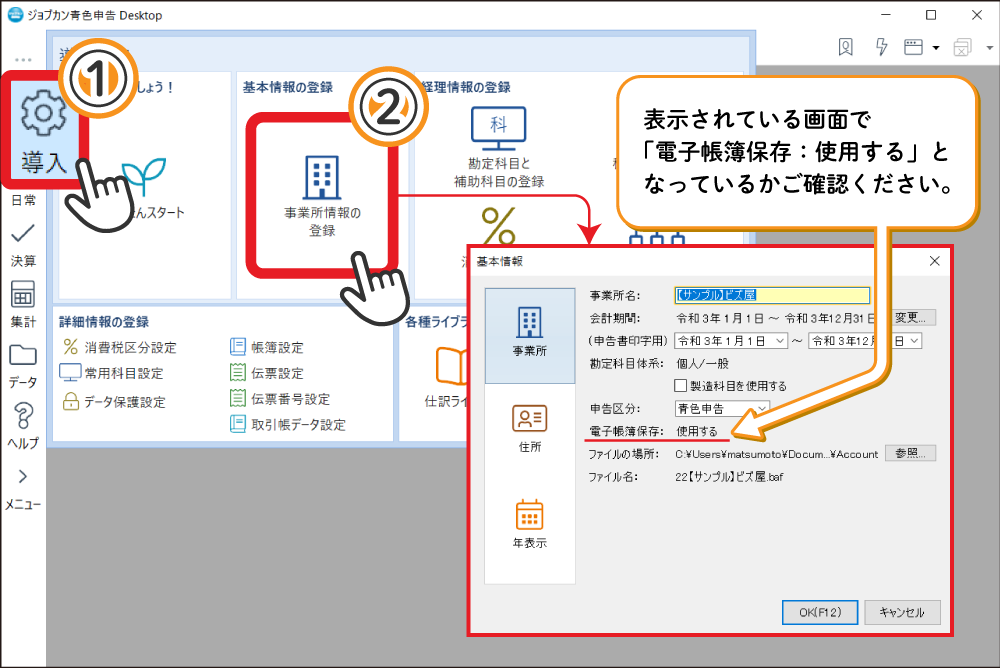Click the 勘定科目体系 個人/一般 value
The height and width of the screenshot is (668, 1000).
click(x=702, y=364)
